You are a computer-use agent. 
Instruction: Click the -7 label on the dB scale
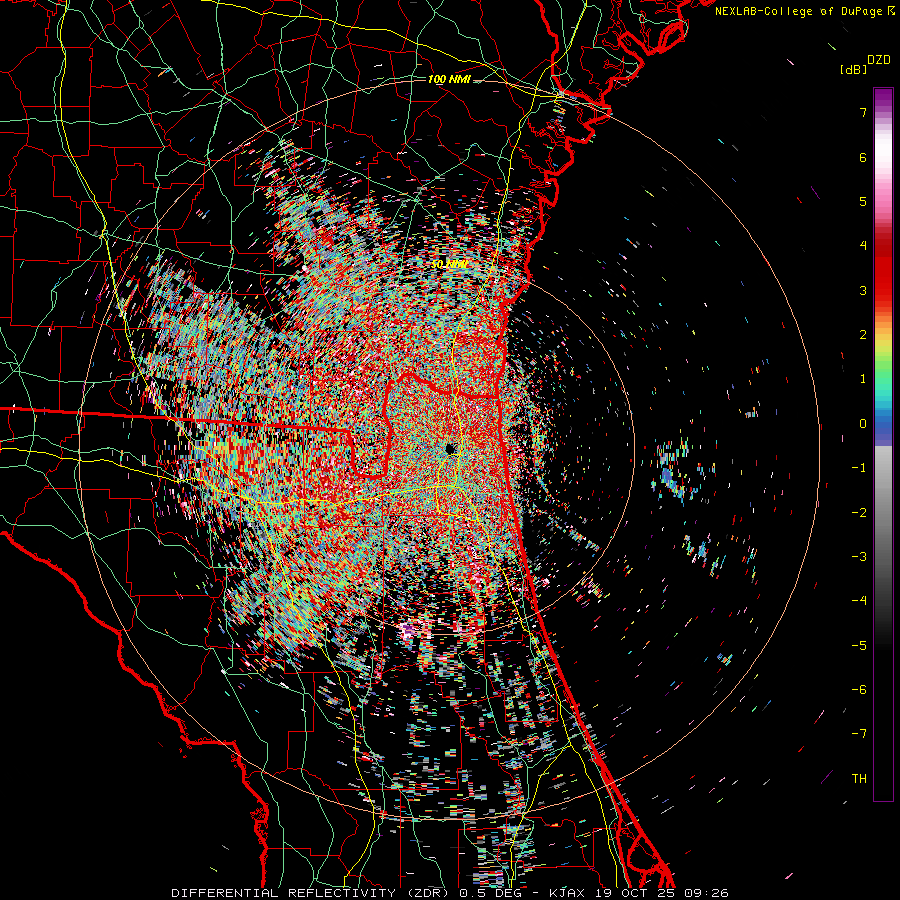859,734
